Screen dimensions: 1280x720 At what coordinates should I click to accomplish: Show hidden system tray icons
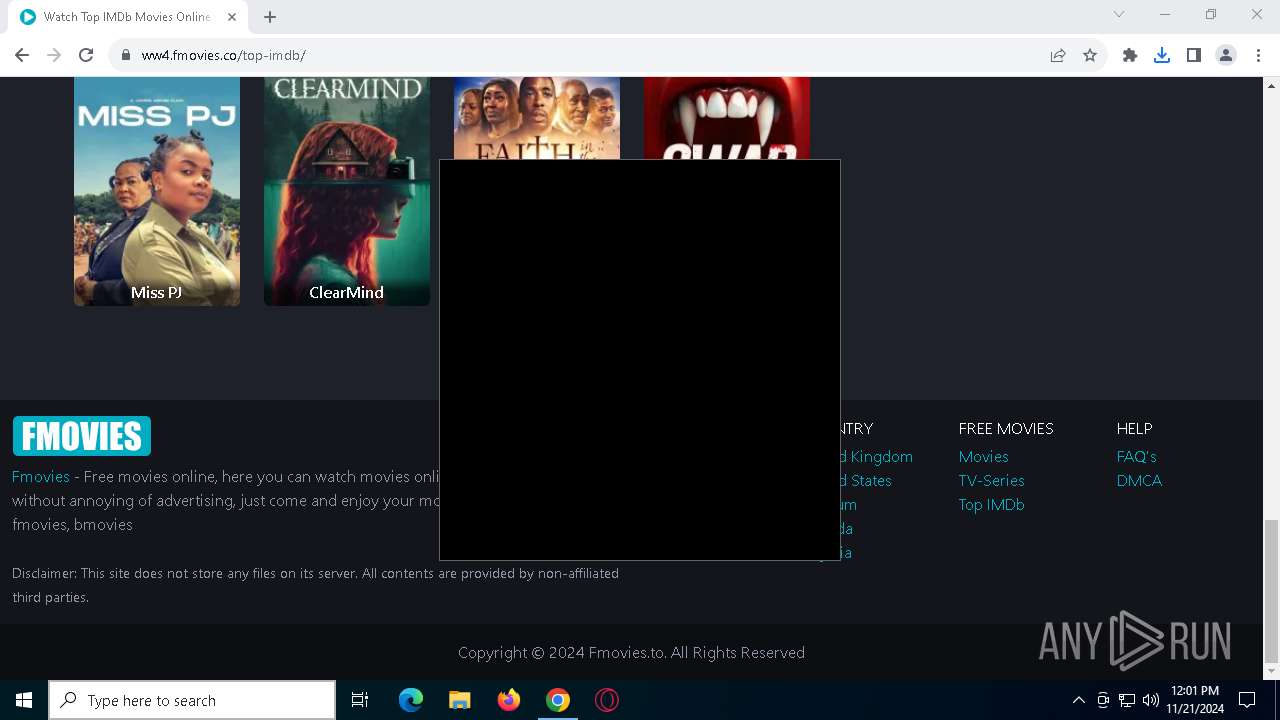pos(1078,700)
